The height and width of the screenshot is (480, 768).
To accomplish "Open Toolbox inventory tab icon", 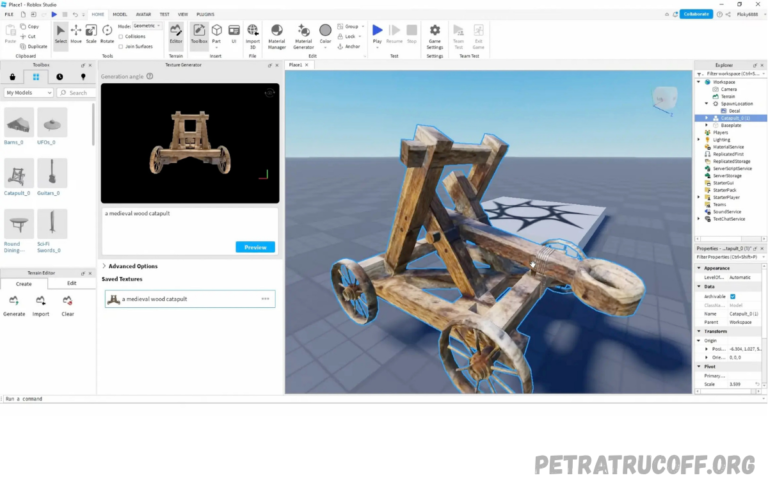I will click(x=36, y=77).
